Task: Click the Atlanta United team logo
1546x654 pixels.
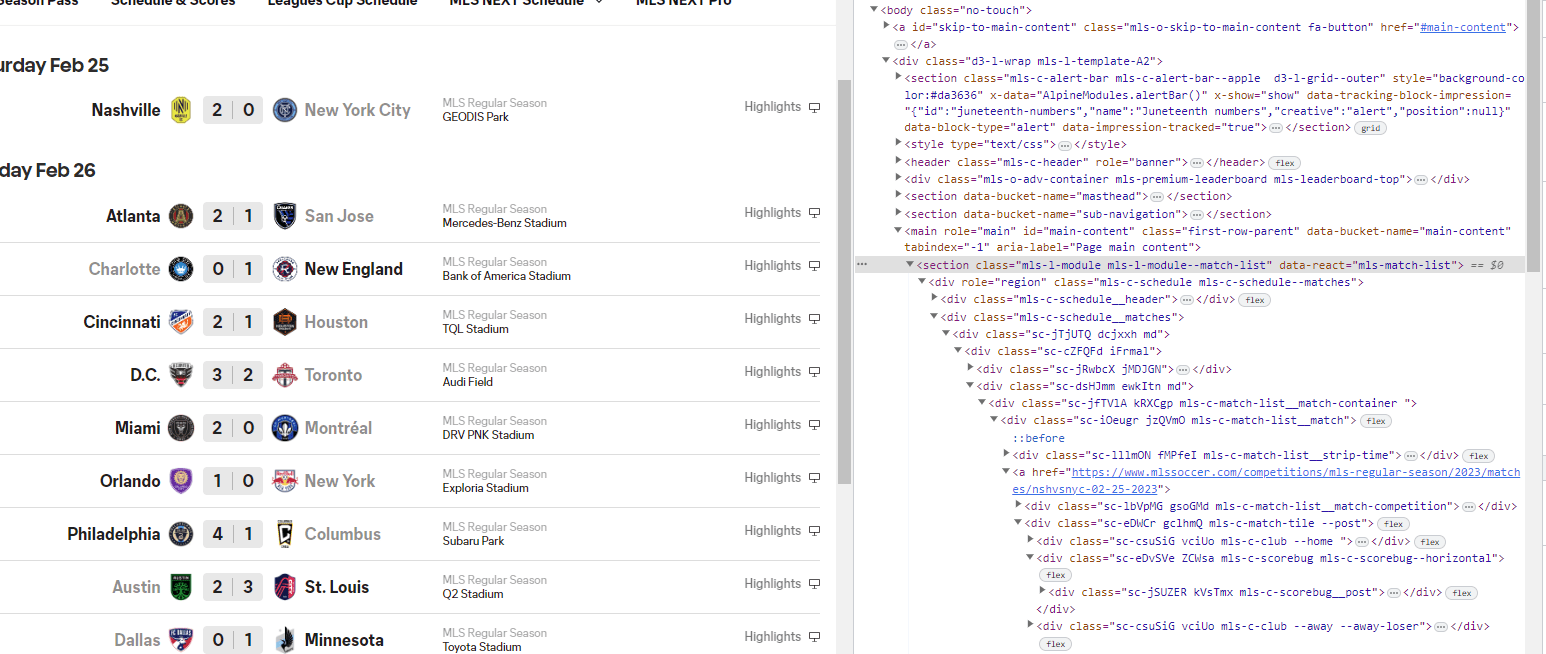Action: coord(181,216)
